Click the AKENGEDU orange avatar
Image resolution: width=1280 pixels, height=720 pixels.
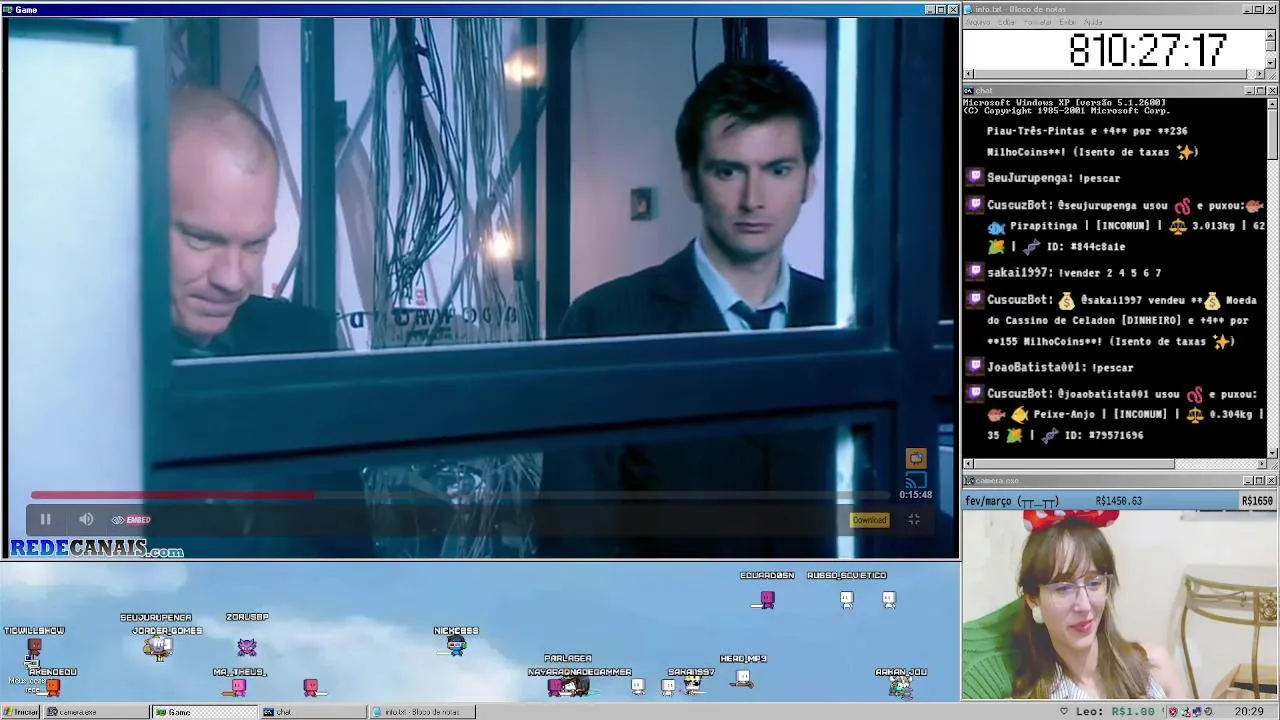pyautogui.click(x=53, y=687)
